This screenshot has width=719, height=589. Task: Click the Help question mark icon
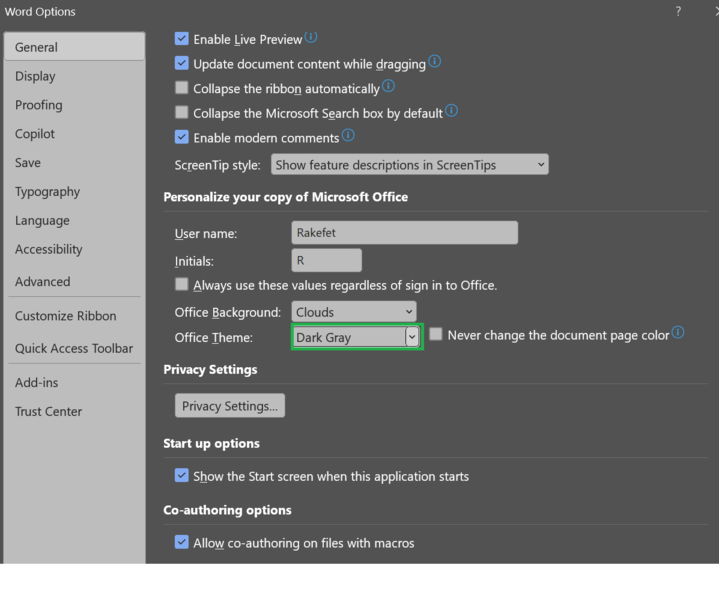pos(678,12)
